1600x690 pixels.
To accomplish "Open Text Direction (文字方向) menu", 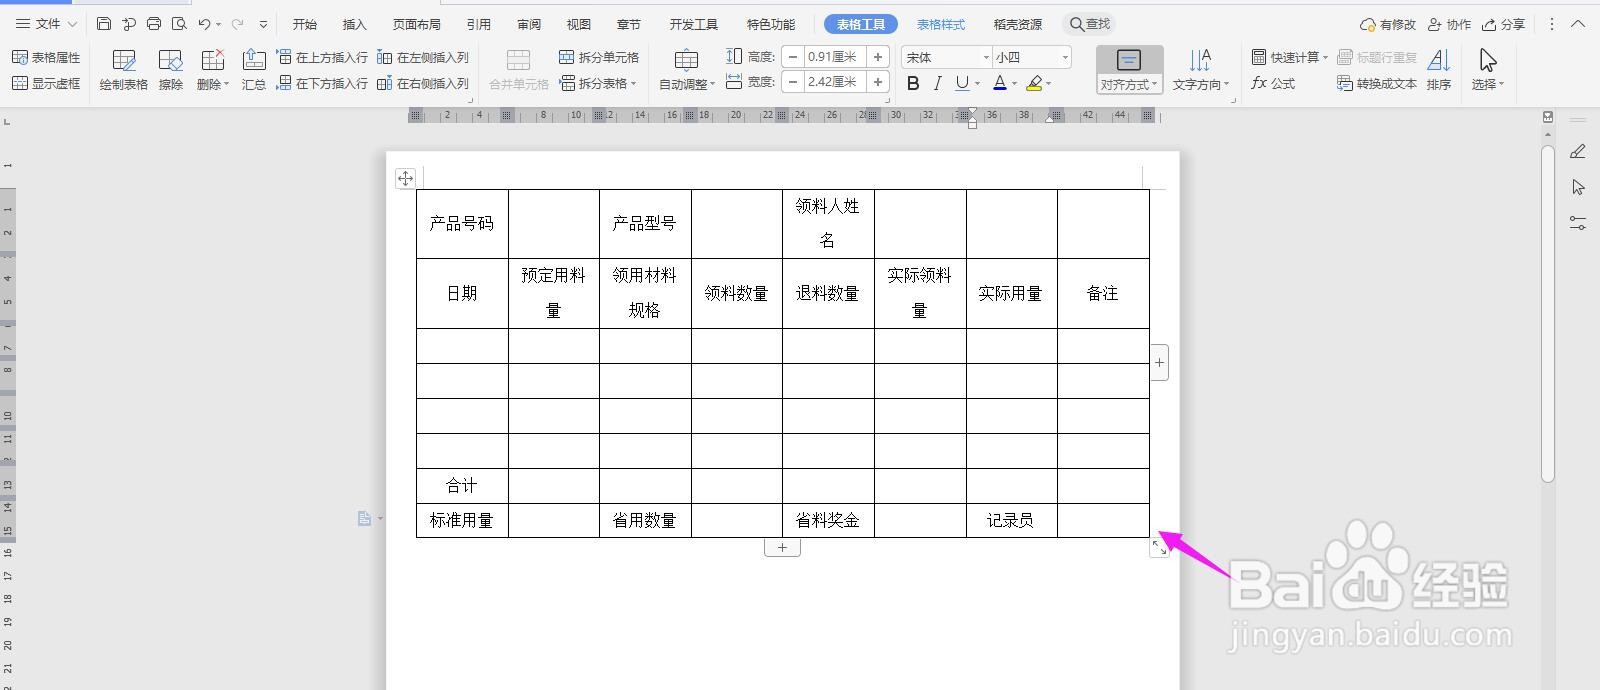I will pyautogui.click(x=1200, y=70).
